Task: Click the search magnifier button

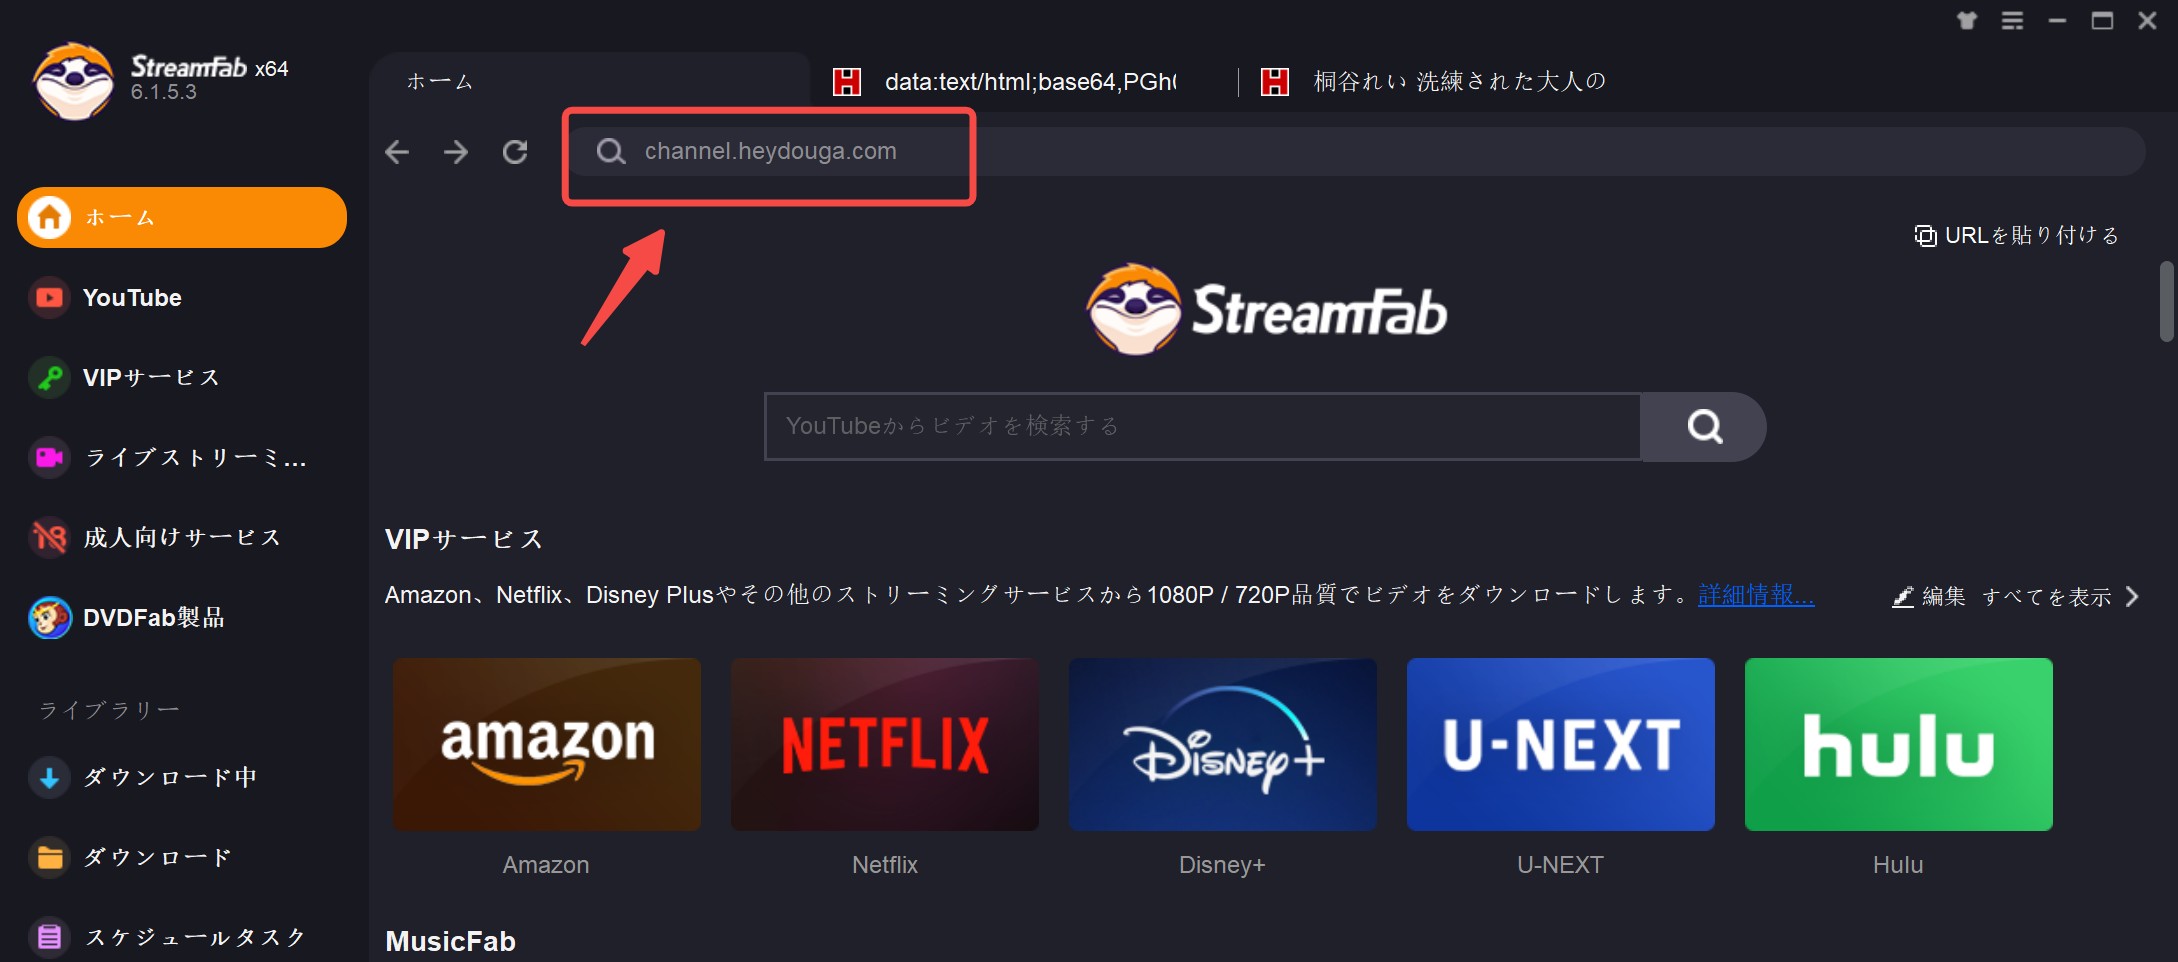Action: pos(1704,426)
